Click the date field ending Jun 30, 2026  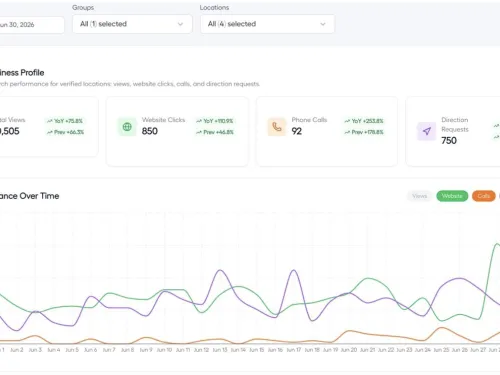pyautogui.click(x=31, y=25)
